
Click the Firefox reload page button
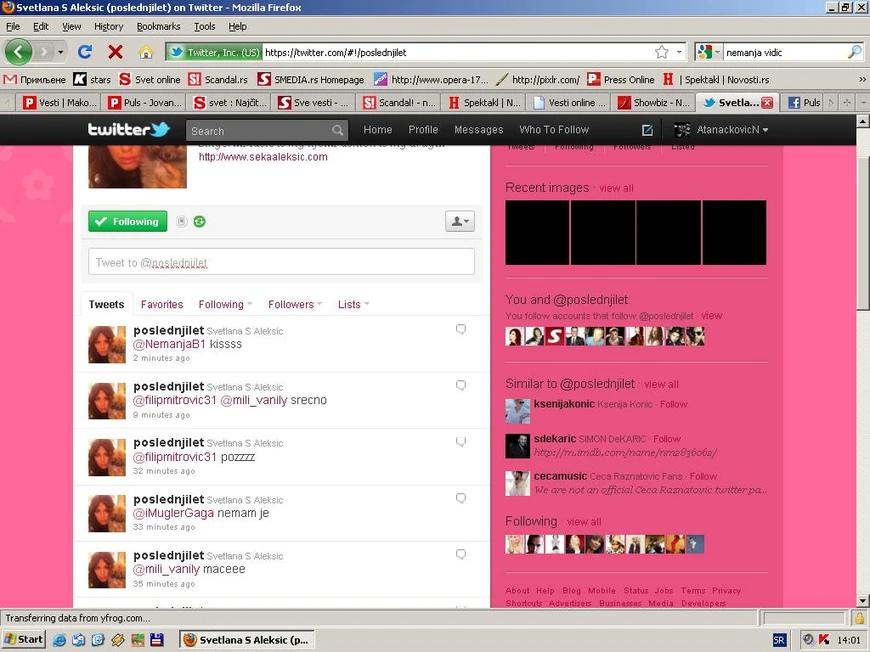tap(85, 52)
